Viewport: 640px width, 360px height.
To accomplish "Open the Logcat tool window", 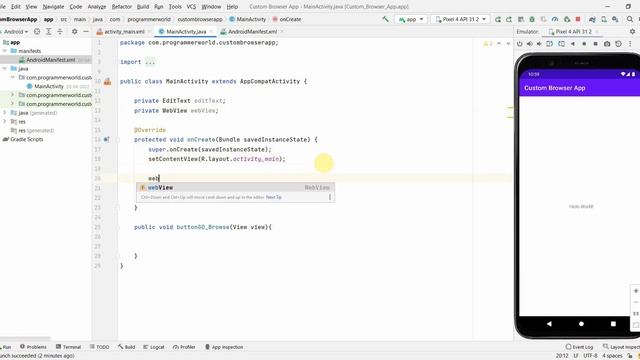I will 154,347.
